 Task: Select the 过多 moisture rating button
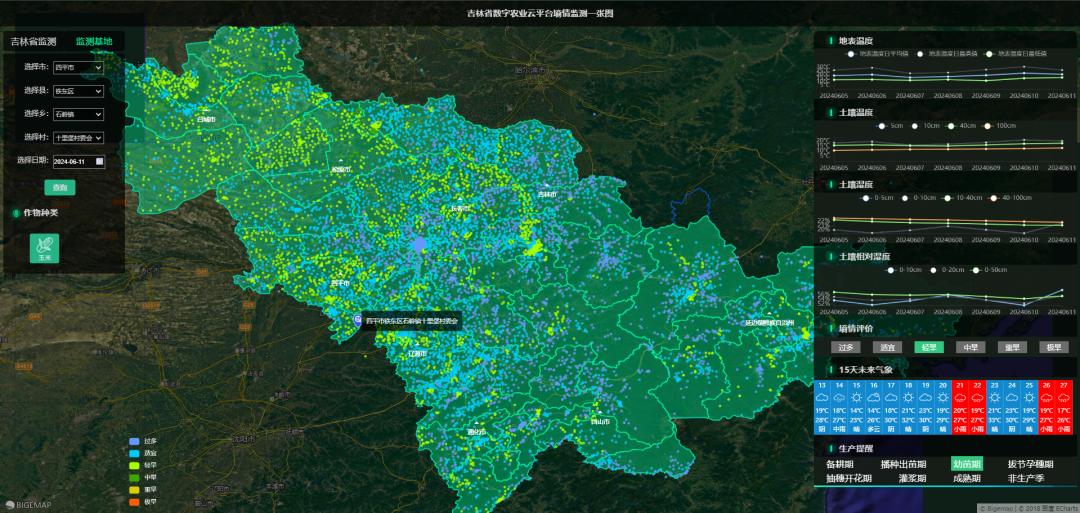click(x=846, y=347)
